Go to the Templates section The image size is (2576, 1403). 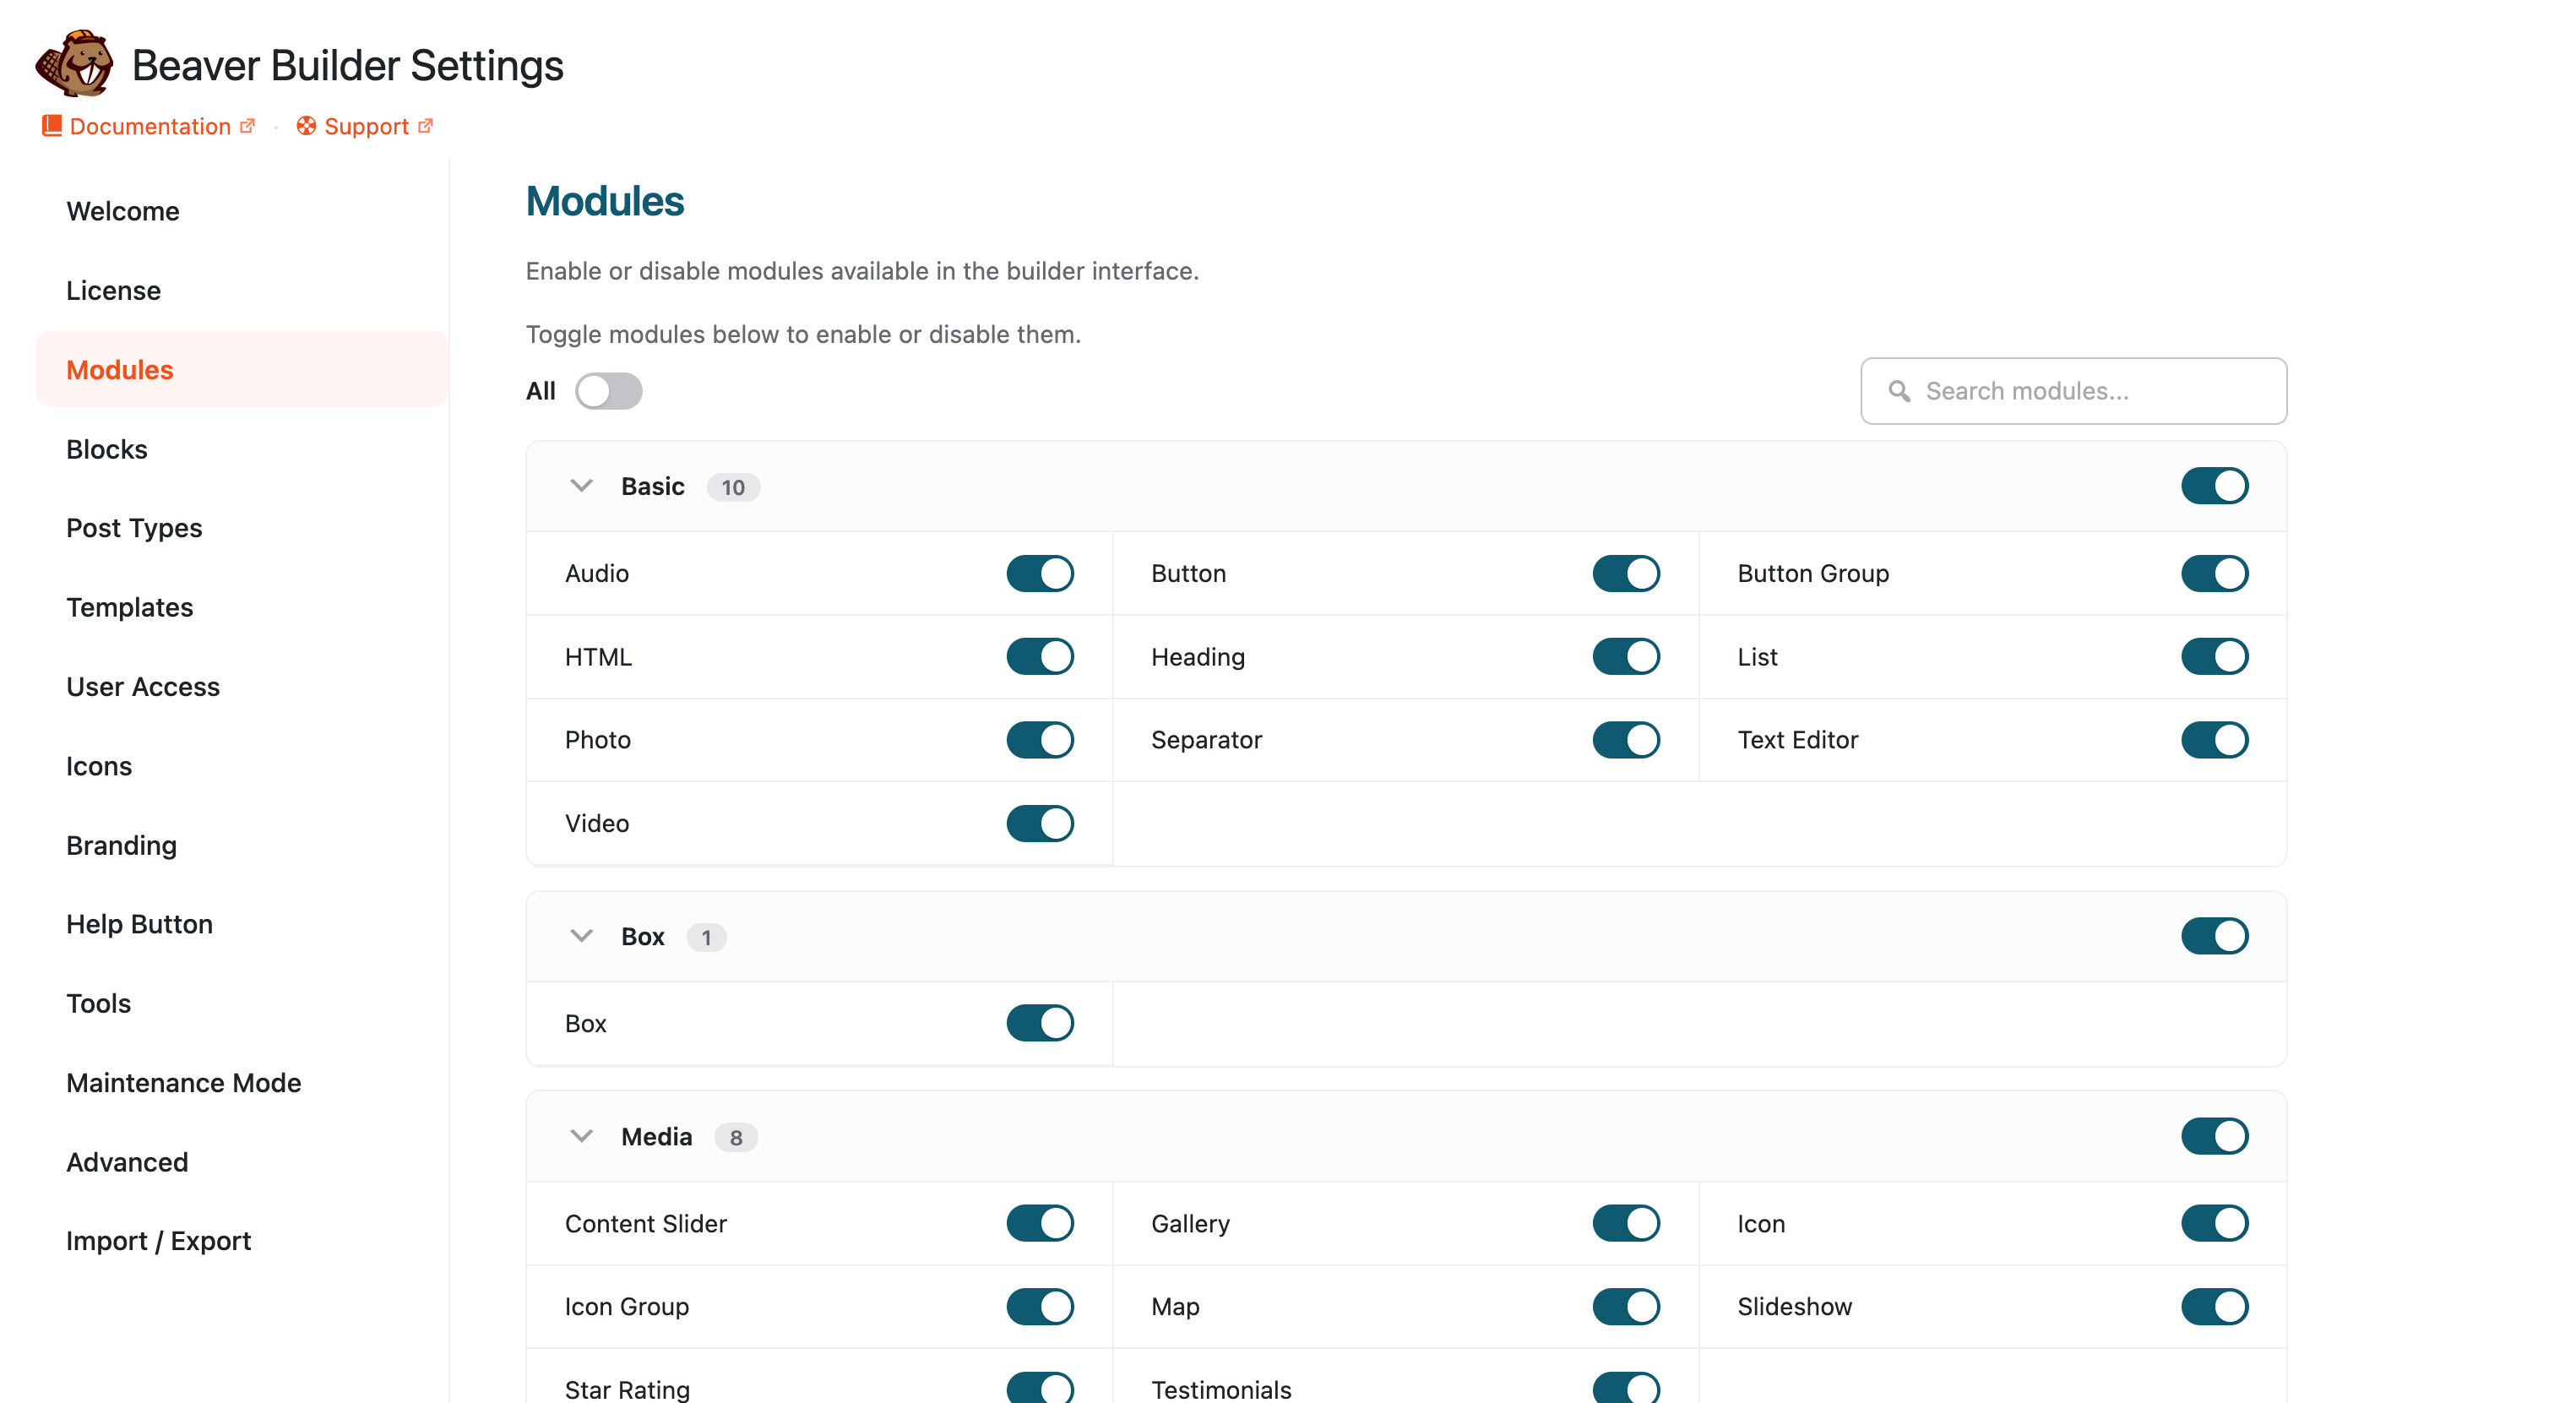[x=241, y=607]
